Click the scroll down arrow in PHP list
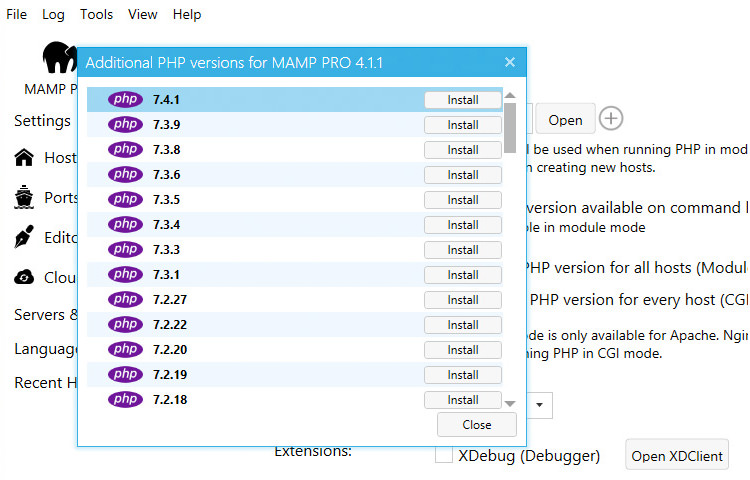Viewport: 750px width, 480px height. (x=510, y=404)
